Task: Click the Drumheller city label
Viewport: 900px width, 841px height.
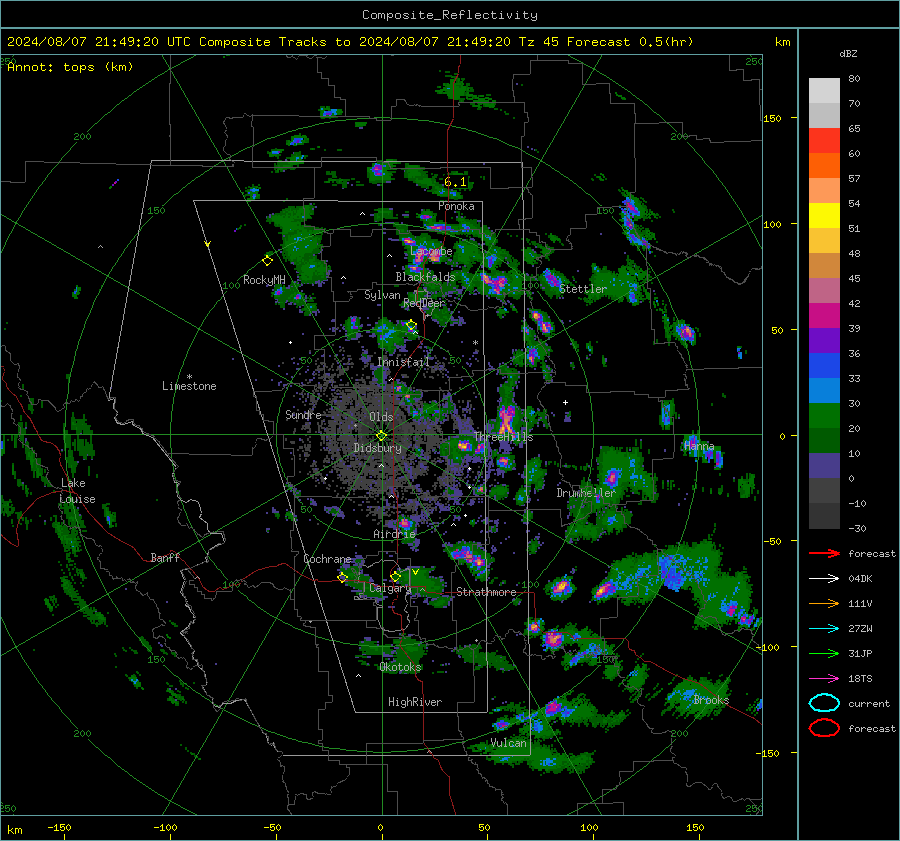Action: [586, 493]
